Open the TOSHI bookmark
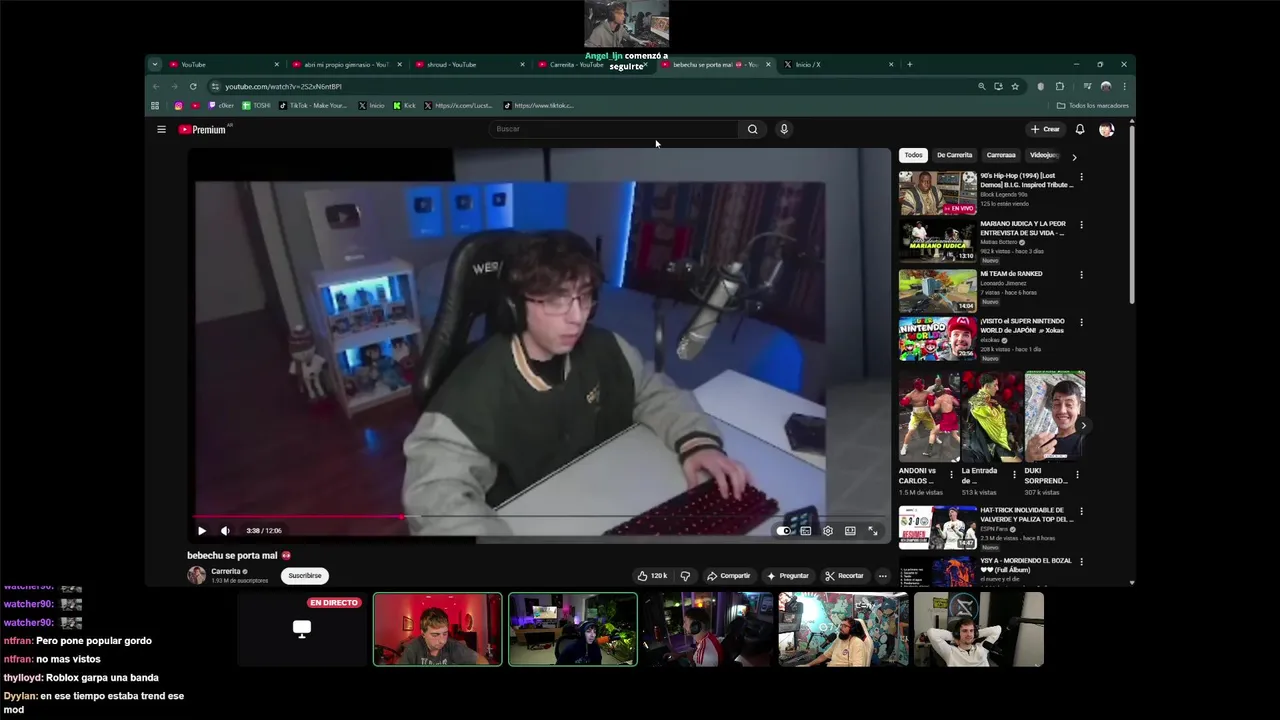Viewport: 1280px width, 720px height. point(257,105)
